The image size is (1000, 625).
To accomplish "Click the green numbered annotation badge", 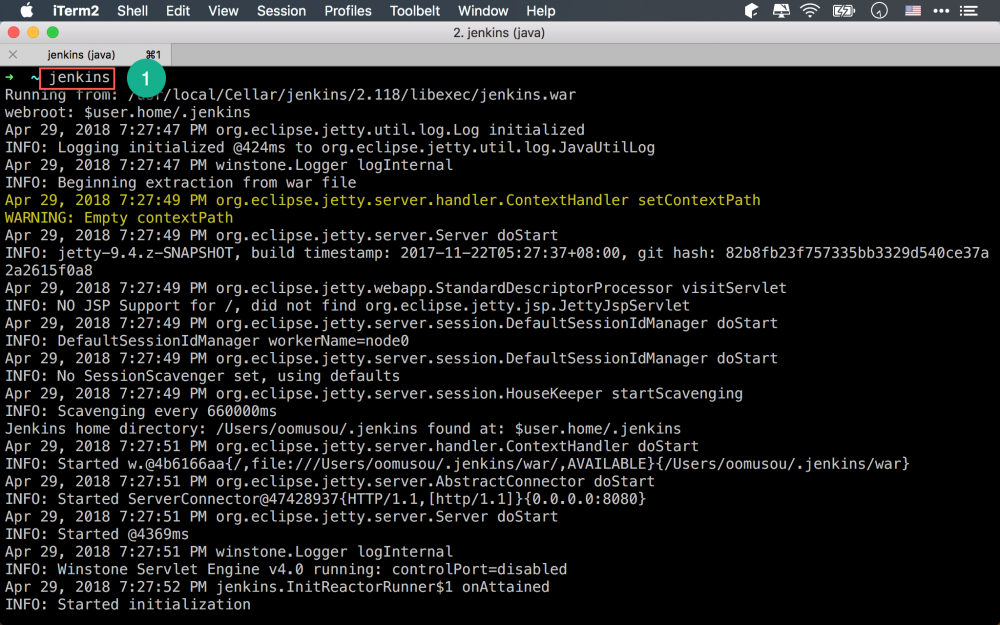I will coord(147,77).
